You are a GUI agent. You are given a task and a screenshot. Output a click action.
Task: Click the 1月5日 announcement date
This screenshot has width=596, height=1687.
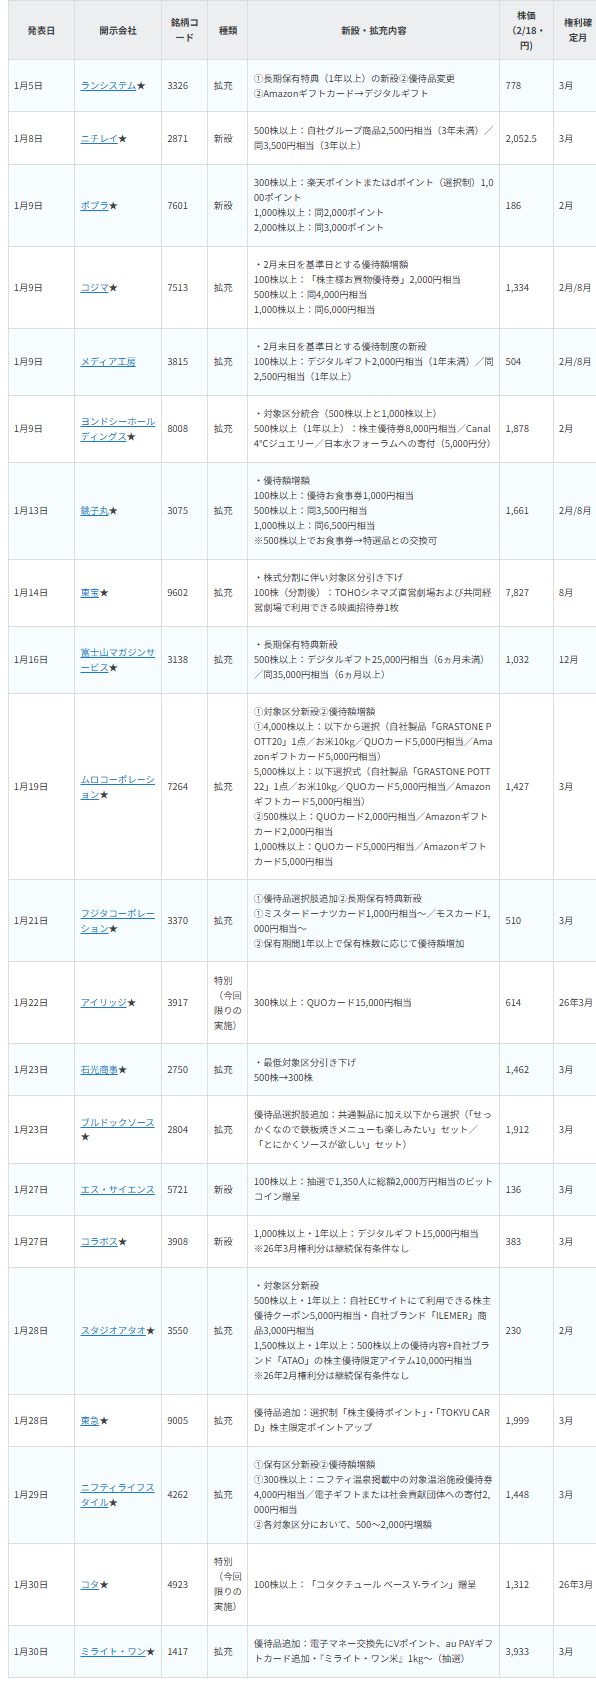(x=28, y=86)
